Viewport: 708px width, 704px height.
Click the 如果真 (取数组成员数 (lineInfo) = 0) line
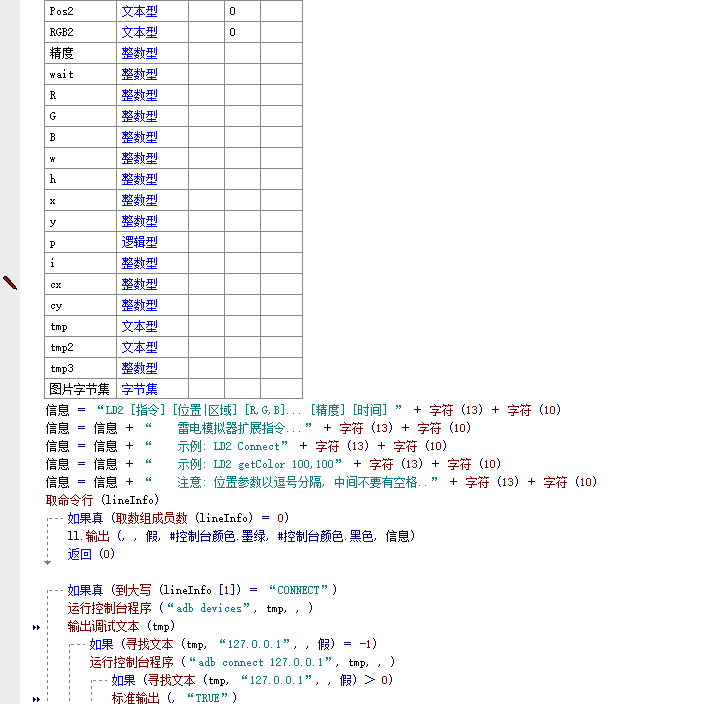tap(178, 518)
